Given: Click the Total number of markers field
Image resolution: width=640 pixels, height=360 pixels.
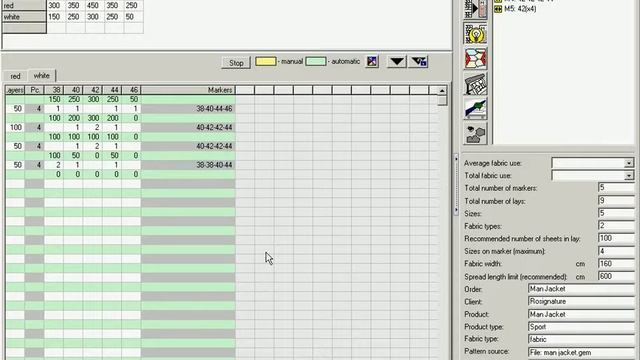Looking at the screenshot, I should click(x=616, y=188).
